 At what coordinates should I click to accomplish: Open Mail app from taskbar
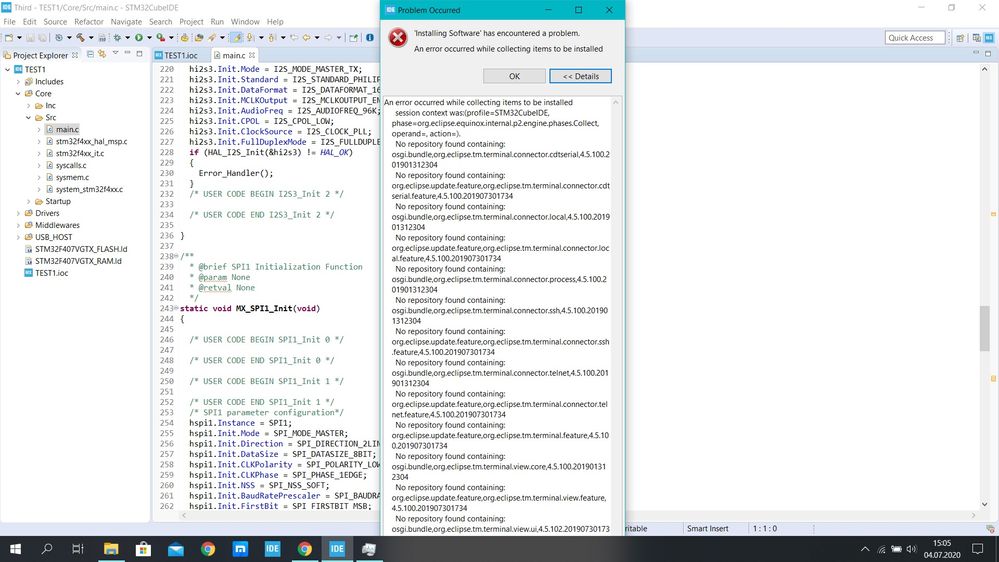point(176,549)
